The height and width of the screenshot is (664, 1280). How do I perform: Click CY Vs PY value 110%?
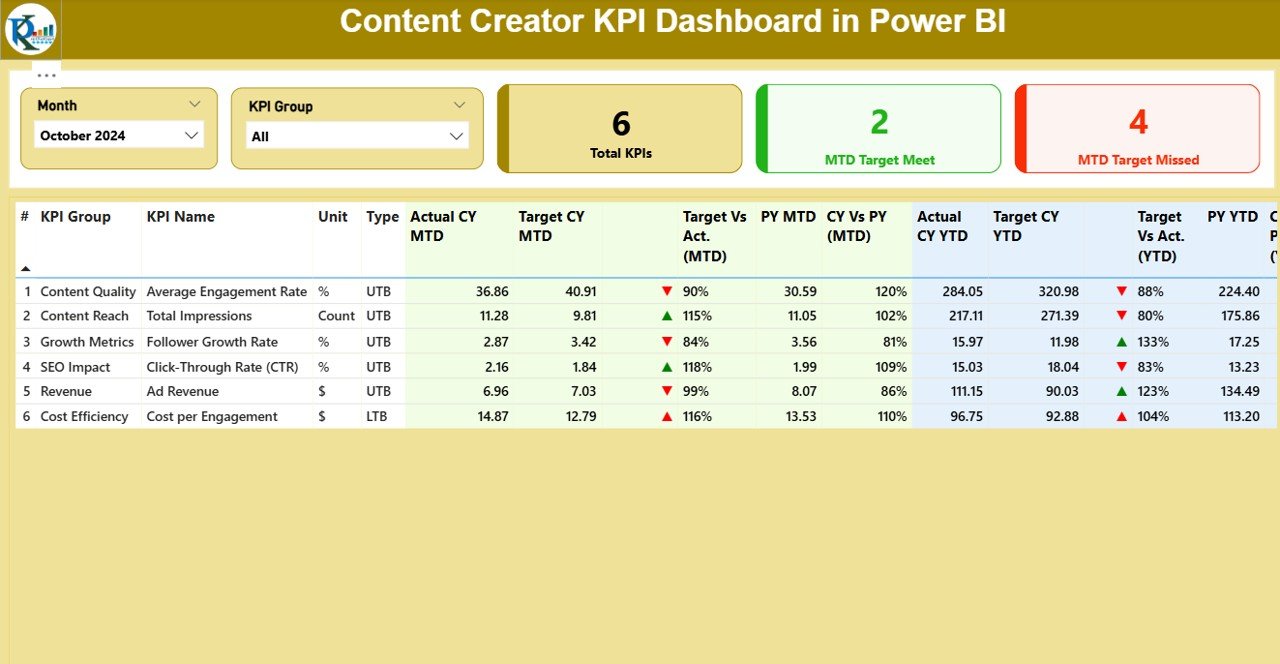click(891, 416)
